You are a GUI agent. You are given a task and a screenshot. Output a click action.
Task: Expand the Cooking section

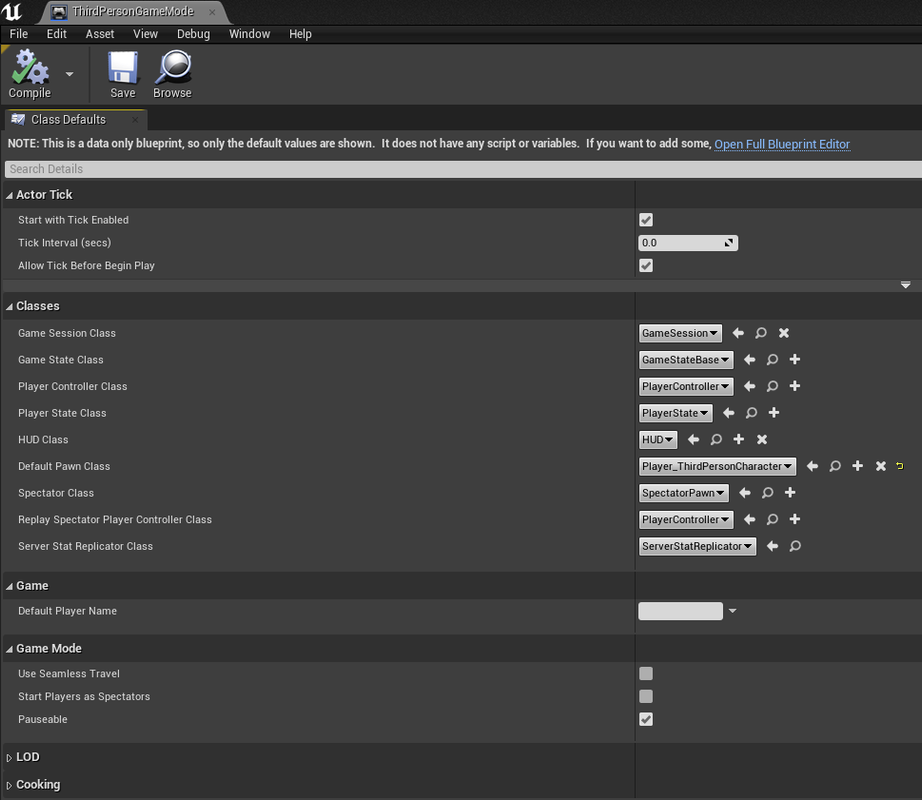(9, 785)
